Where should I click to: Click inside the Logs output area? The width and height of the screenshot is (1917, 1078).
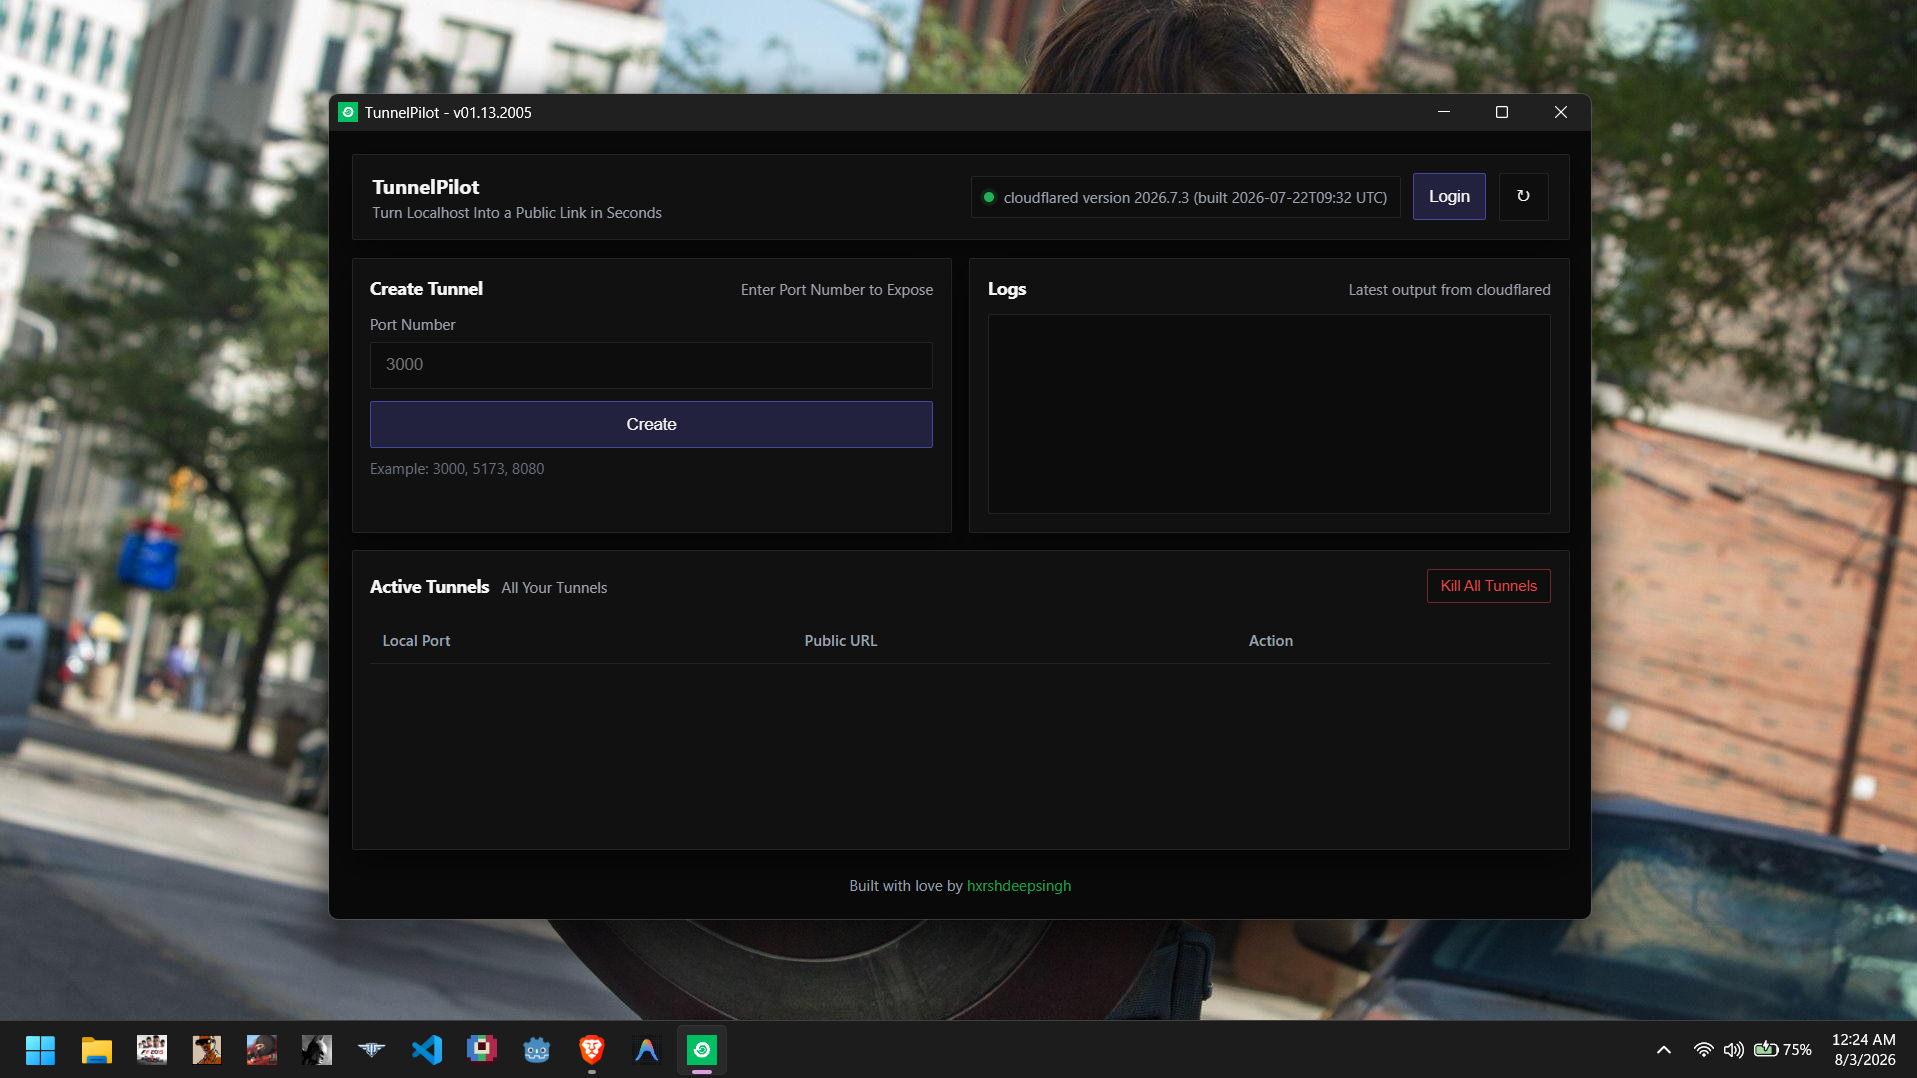(x=1268, y=414)
